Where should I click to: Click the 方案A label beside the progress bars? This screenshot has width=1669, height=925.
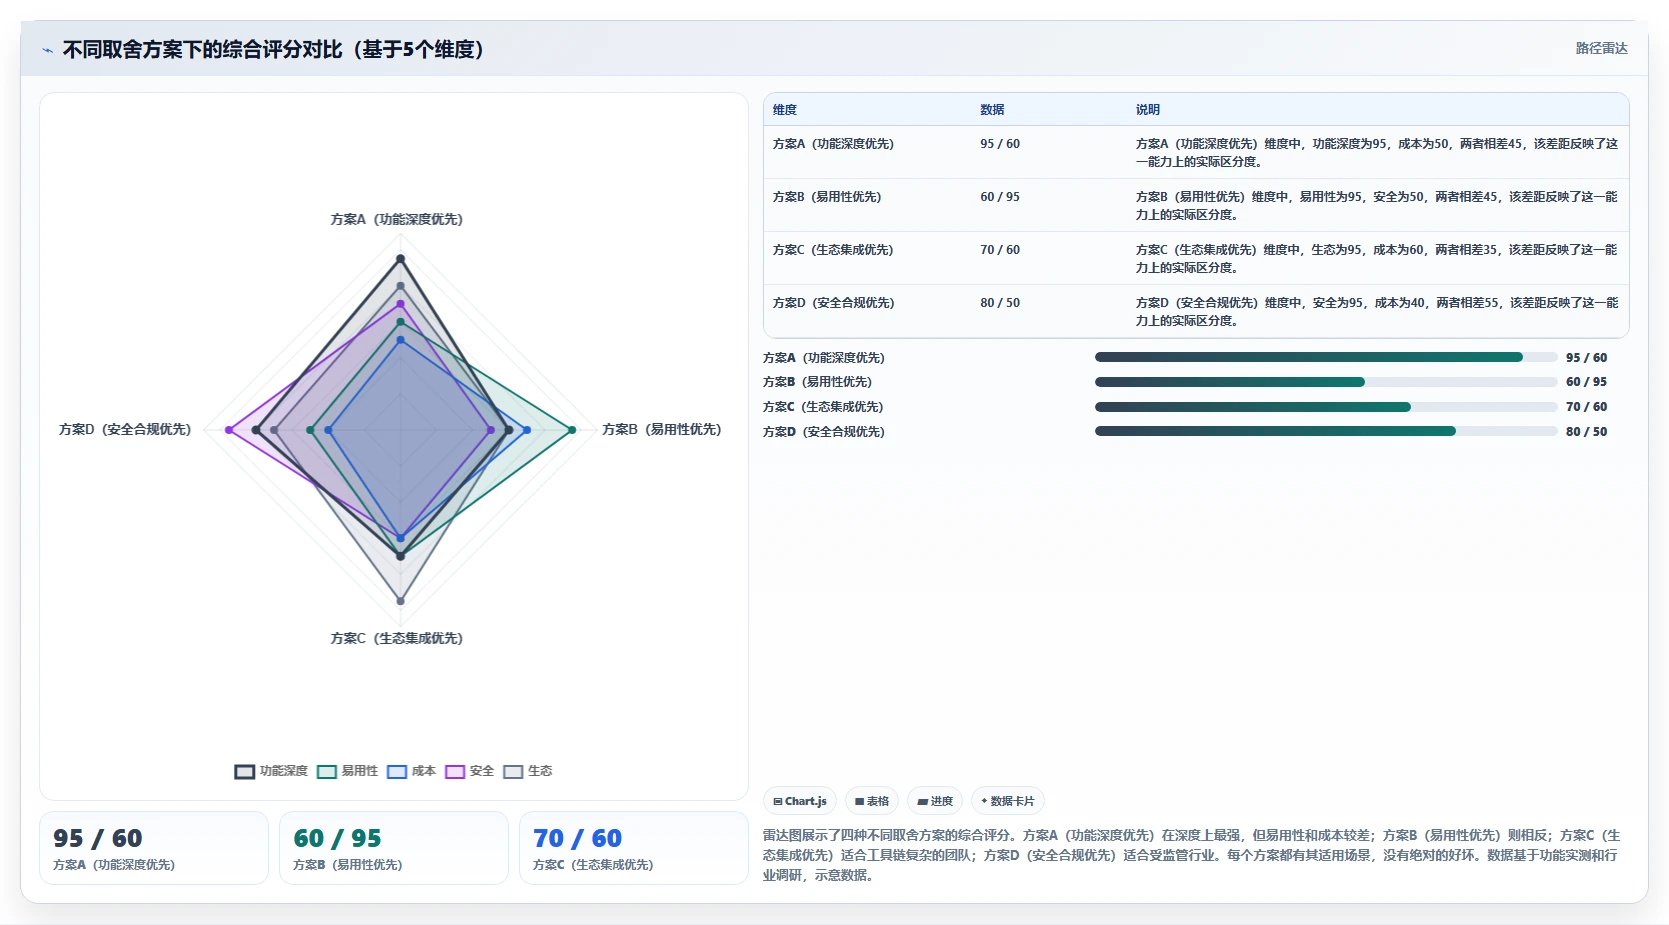point(824,358)
